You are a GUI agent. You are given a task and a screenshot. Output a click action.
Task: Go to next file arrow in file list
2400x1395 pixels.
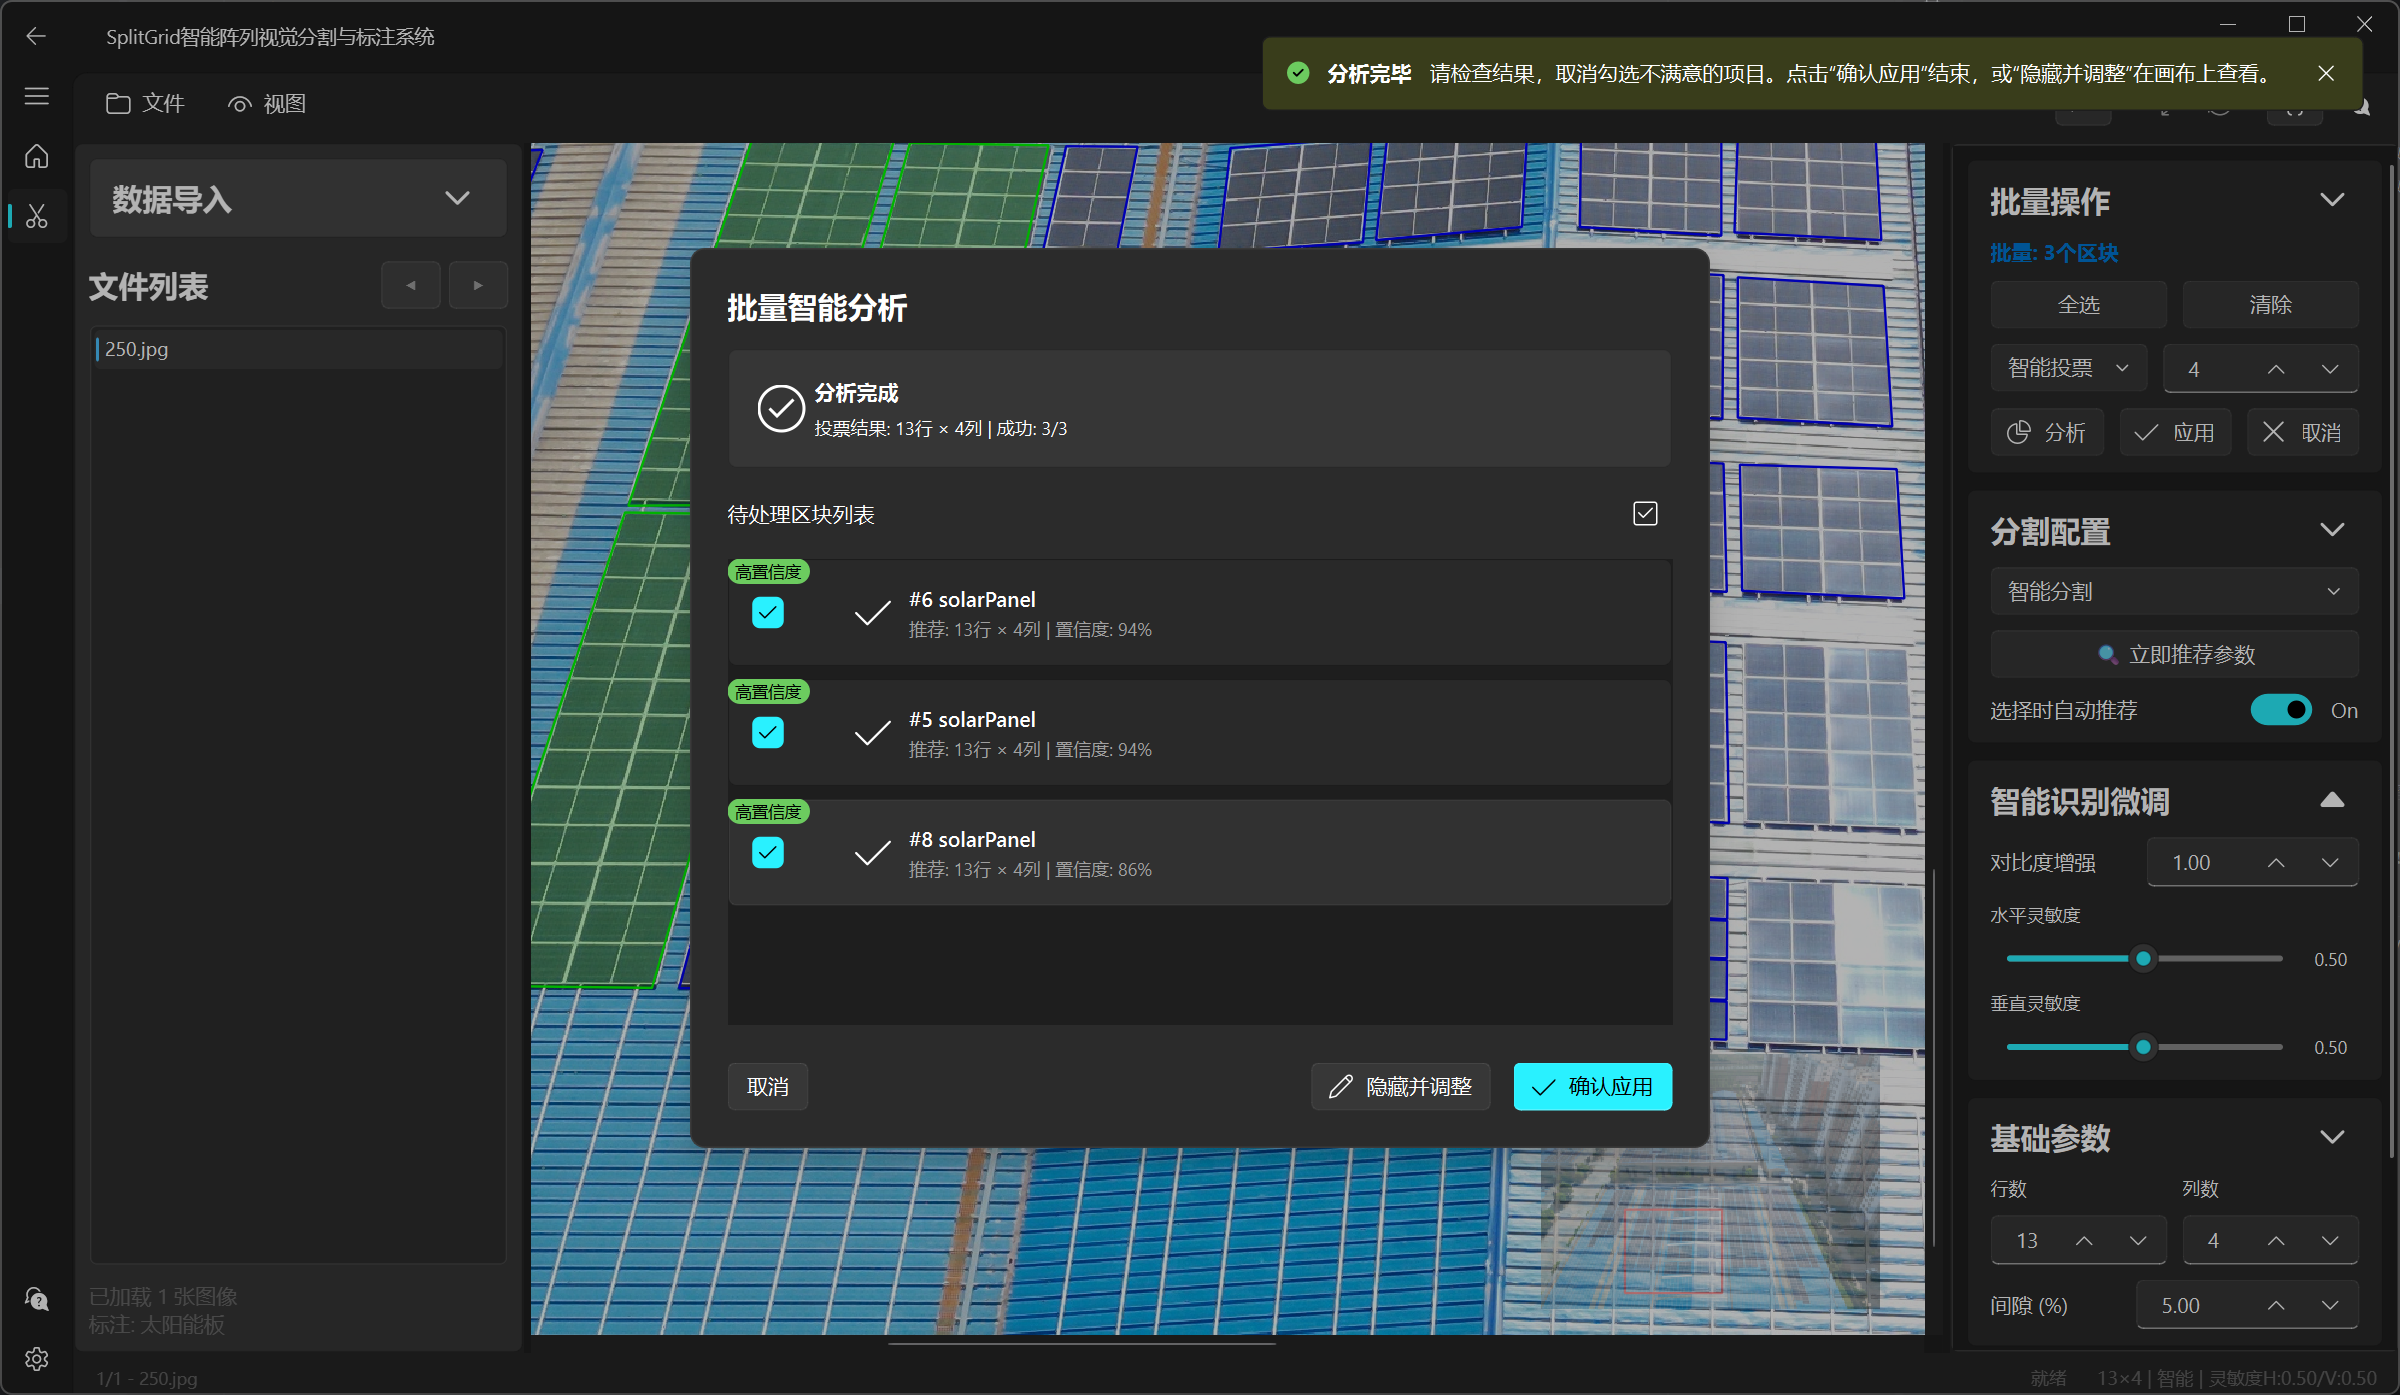[478, 286]
